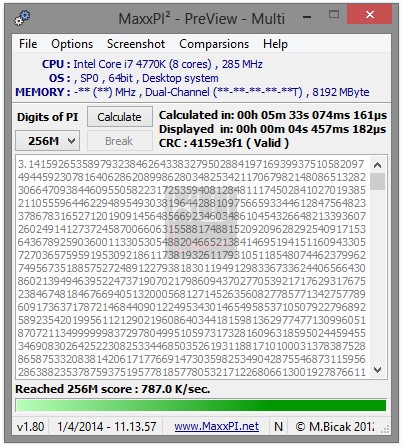The height and width of the screenshot is (447, 403).
Task: Click the scrollbar up arrow
Action: [x=377, y=165]
